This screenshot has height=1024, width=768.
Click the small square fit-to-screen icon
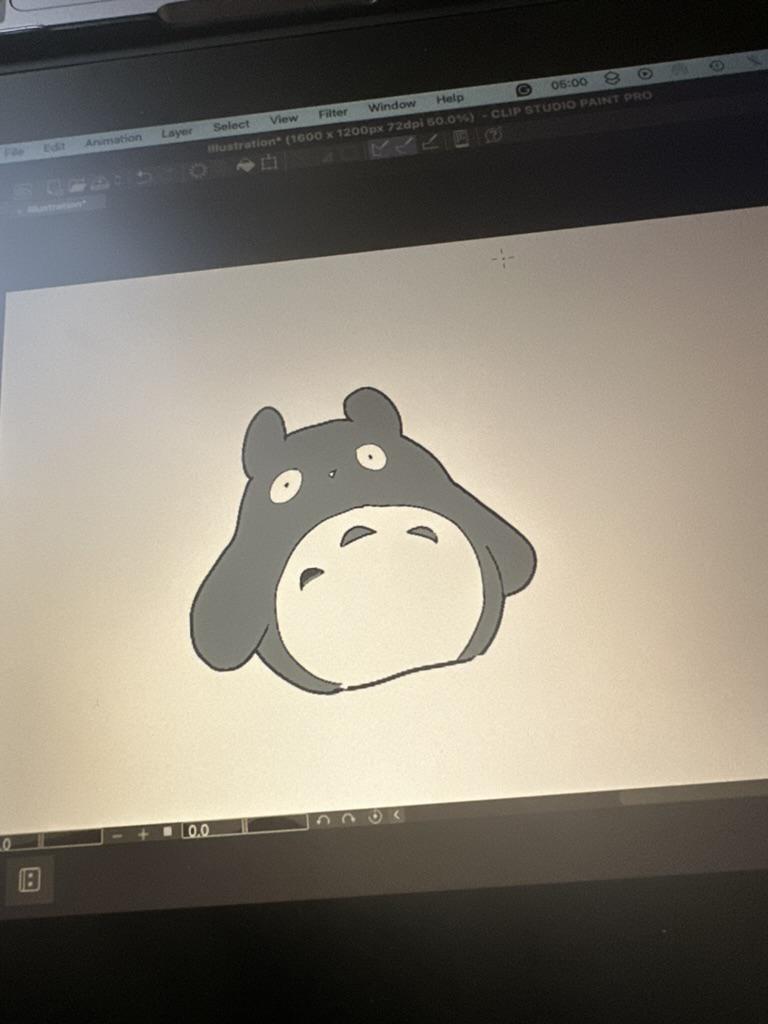pyautogui.click(x=167, y=832)
